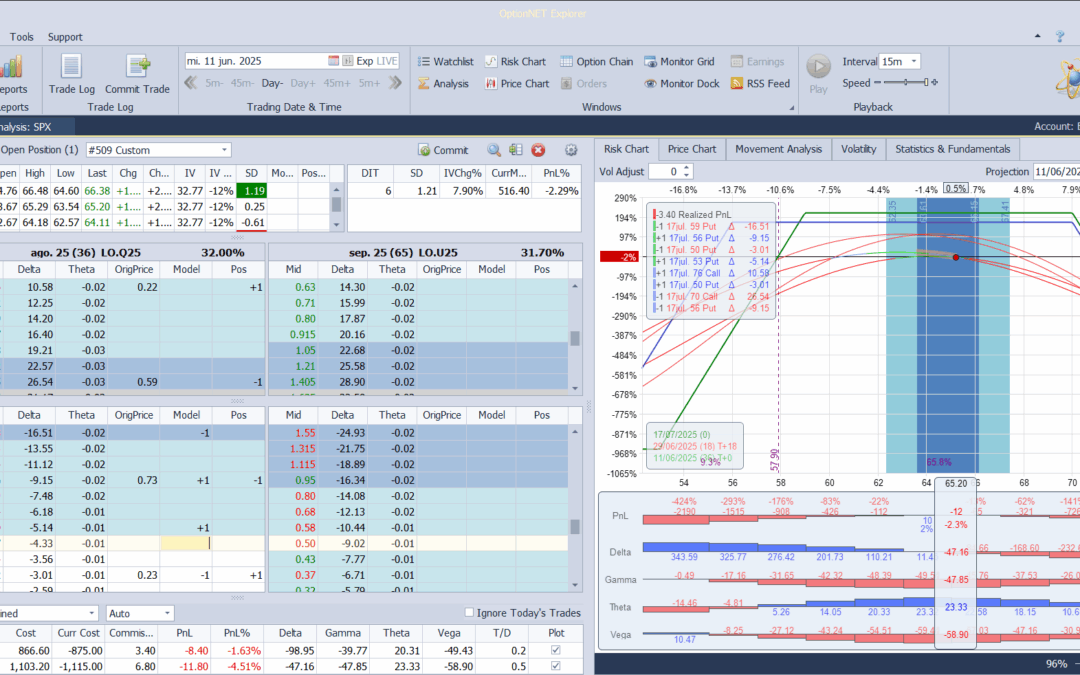Open the RSS Feed window
The image size is (1080, 675).
pyautogui.click(x=760, y=83)
